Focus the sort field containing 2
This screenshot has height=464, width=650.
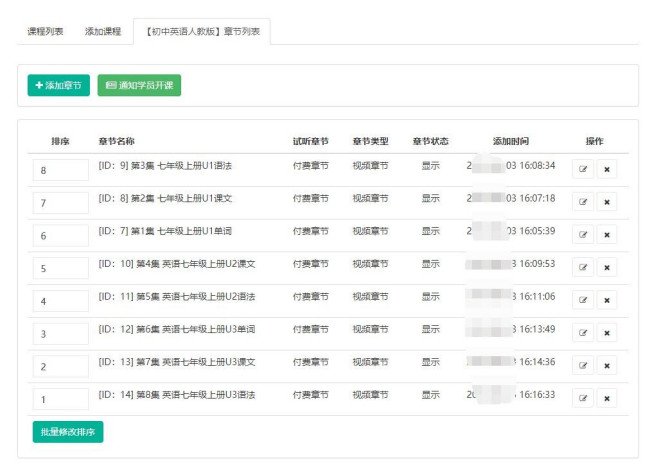click(x=61, y=367)
